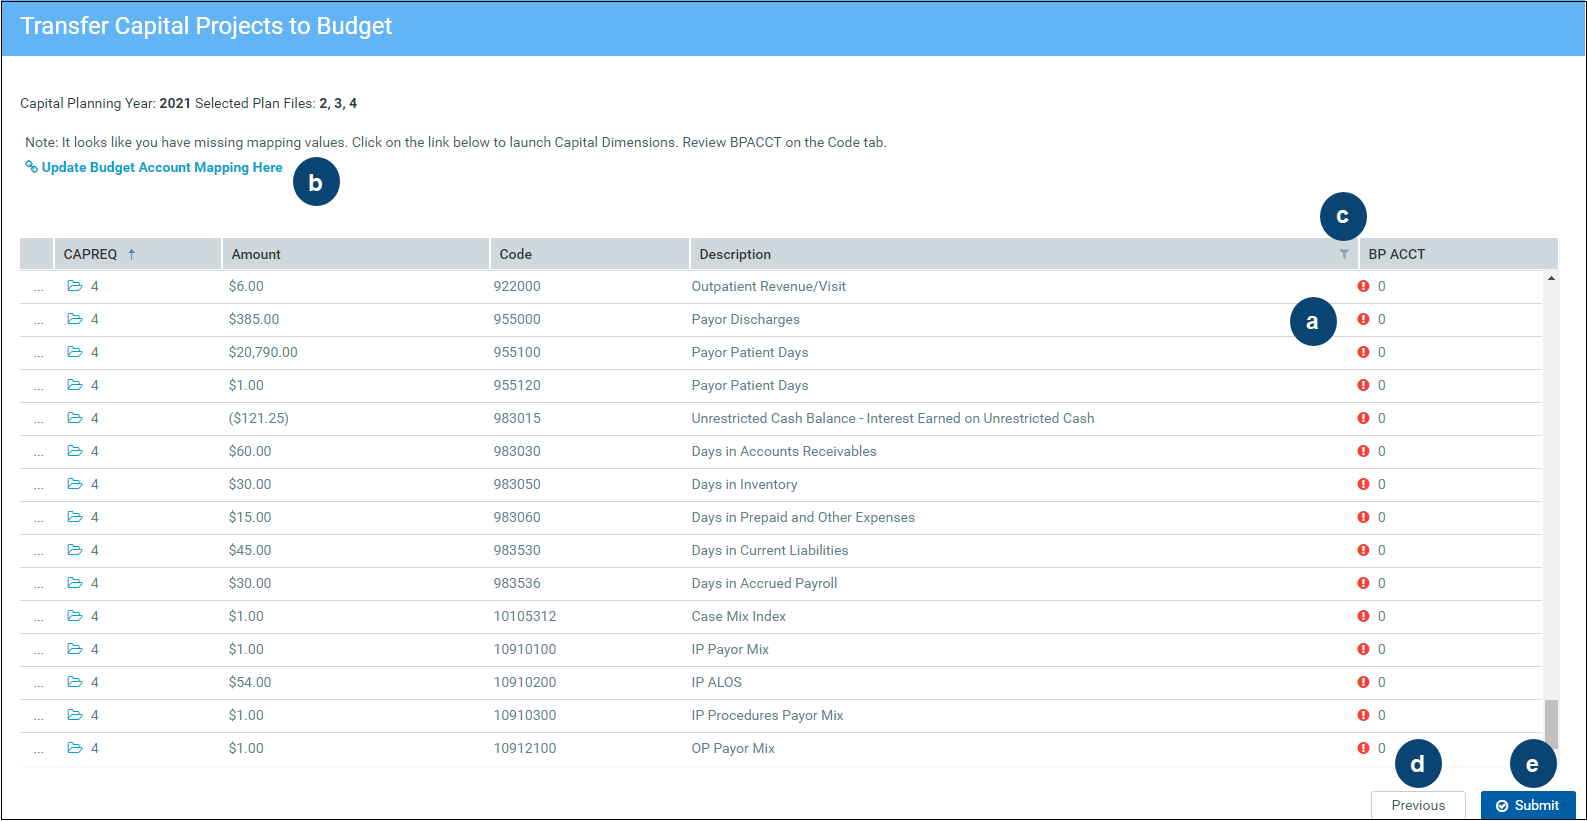
Task: Select the Days in Prepaid and Other Expenses description
Action: point(803,517)
